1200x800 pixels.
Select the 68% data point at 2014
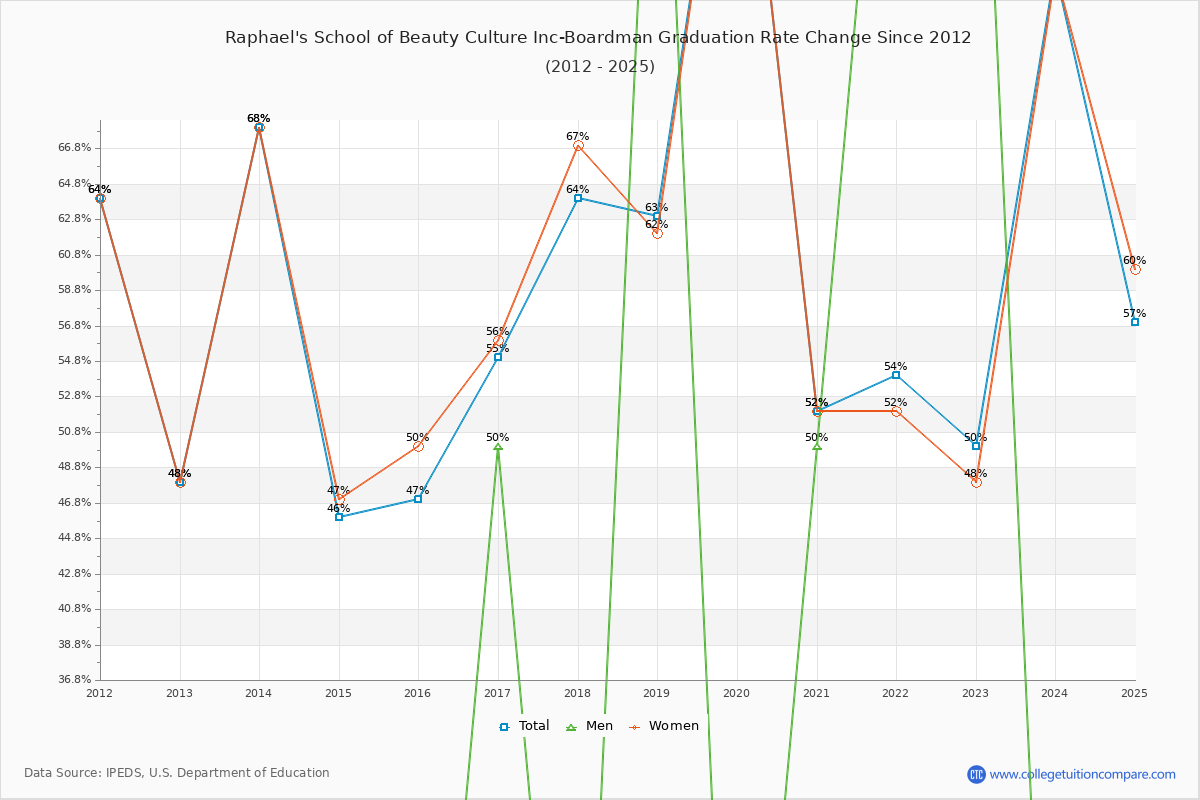pos(259,127)
